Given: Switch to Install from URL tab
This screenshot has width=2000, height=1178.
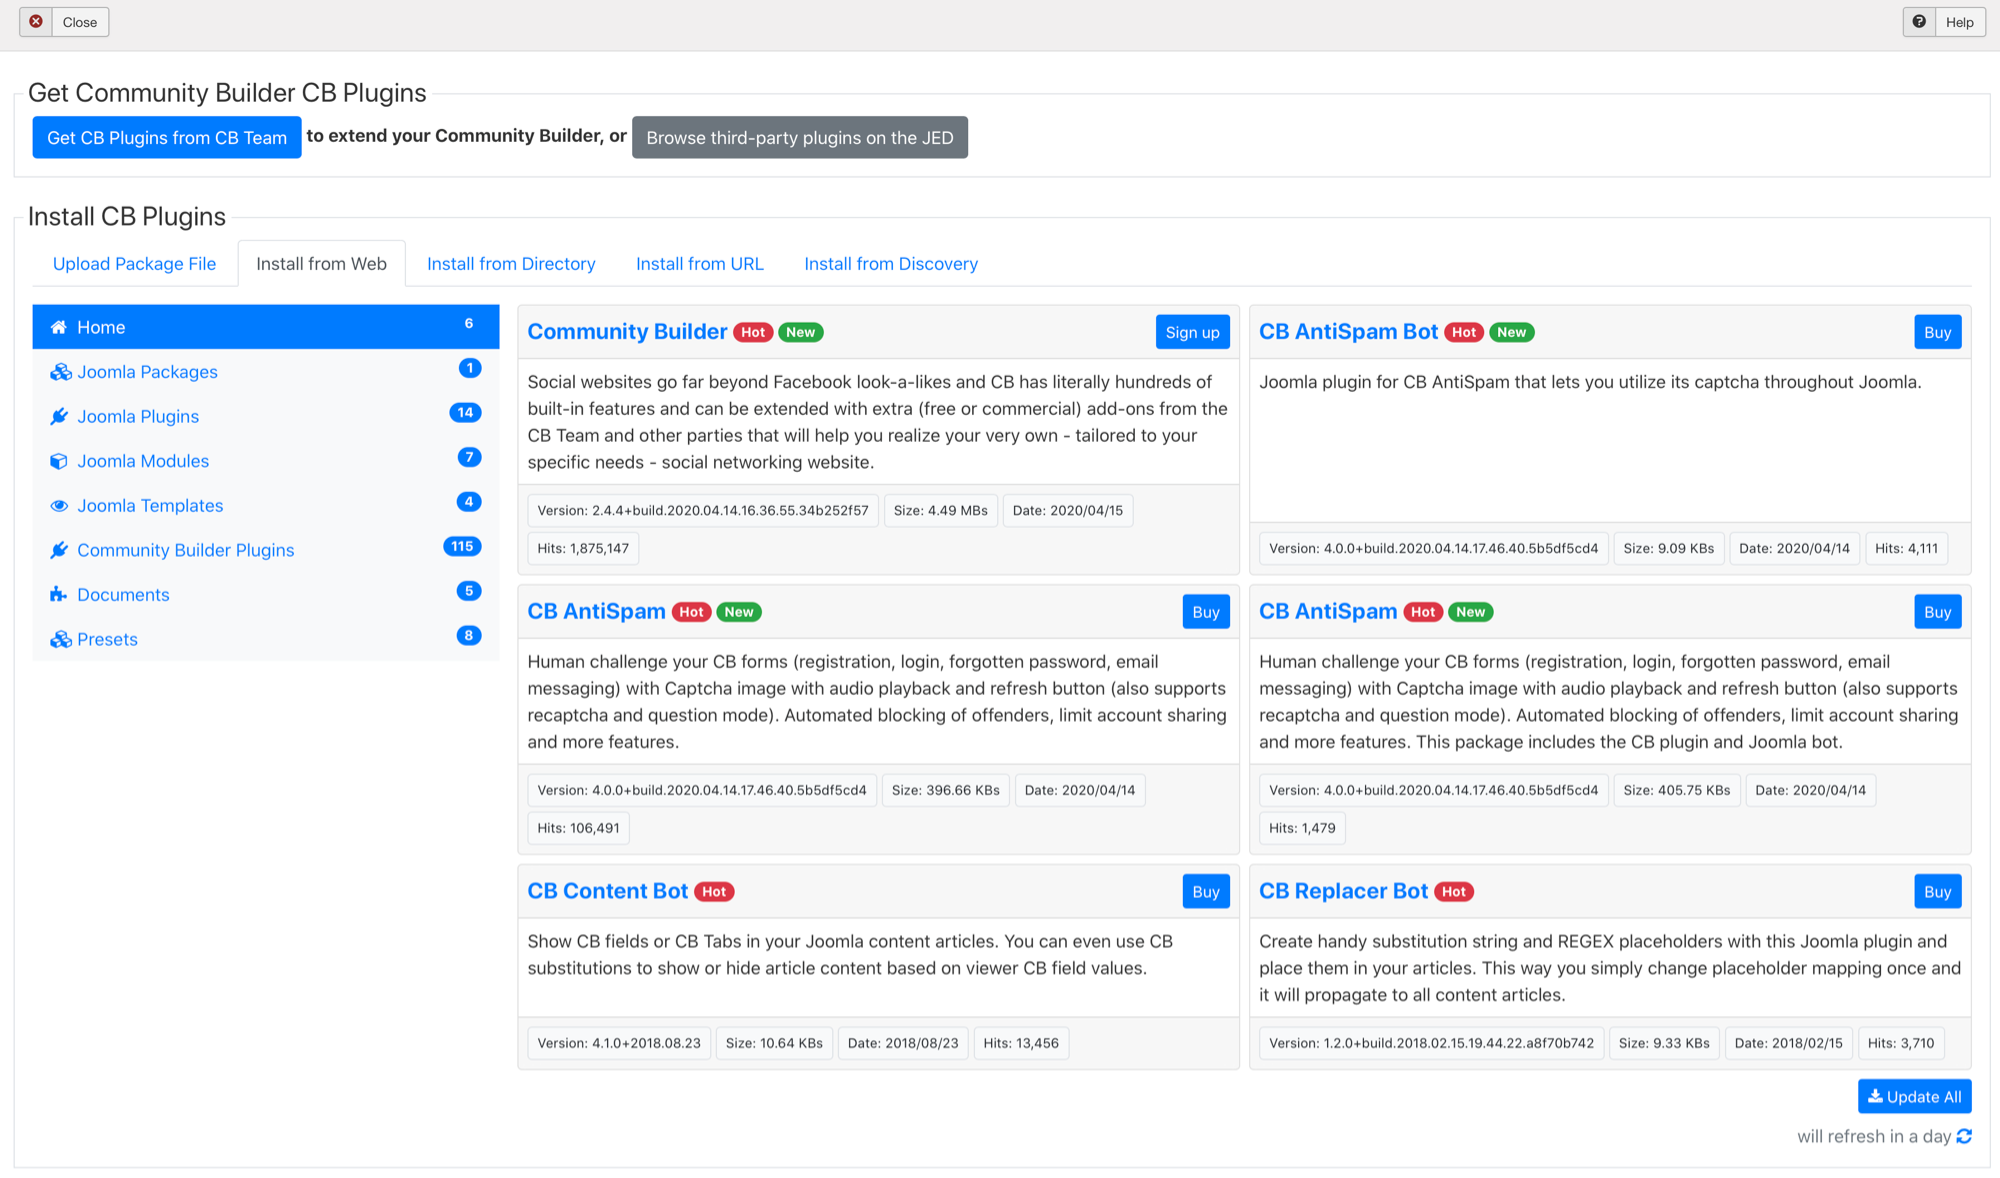Looking at the screenshot, I should coord(700,263).
